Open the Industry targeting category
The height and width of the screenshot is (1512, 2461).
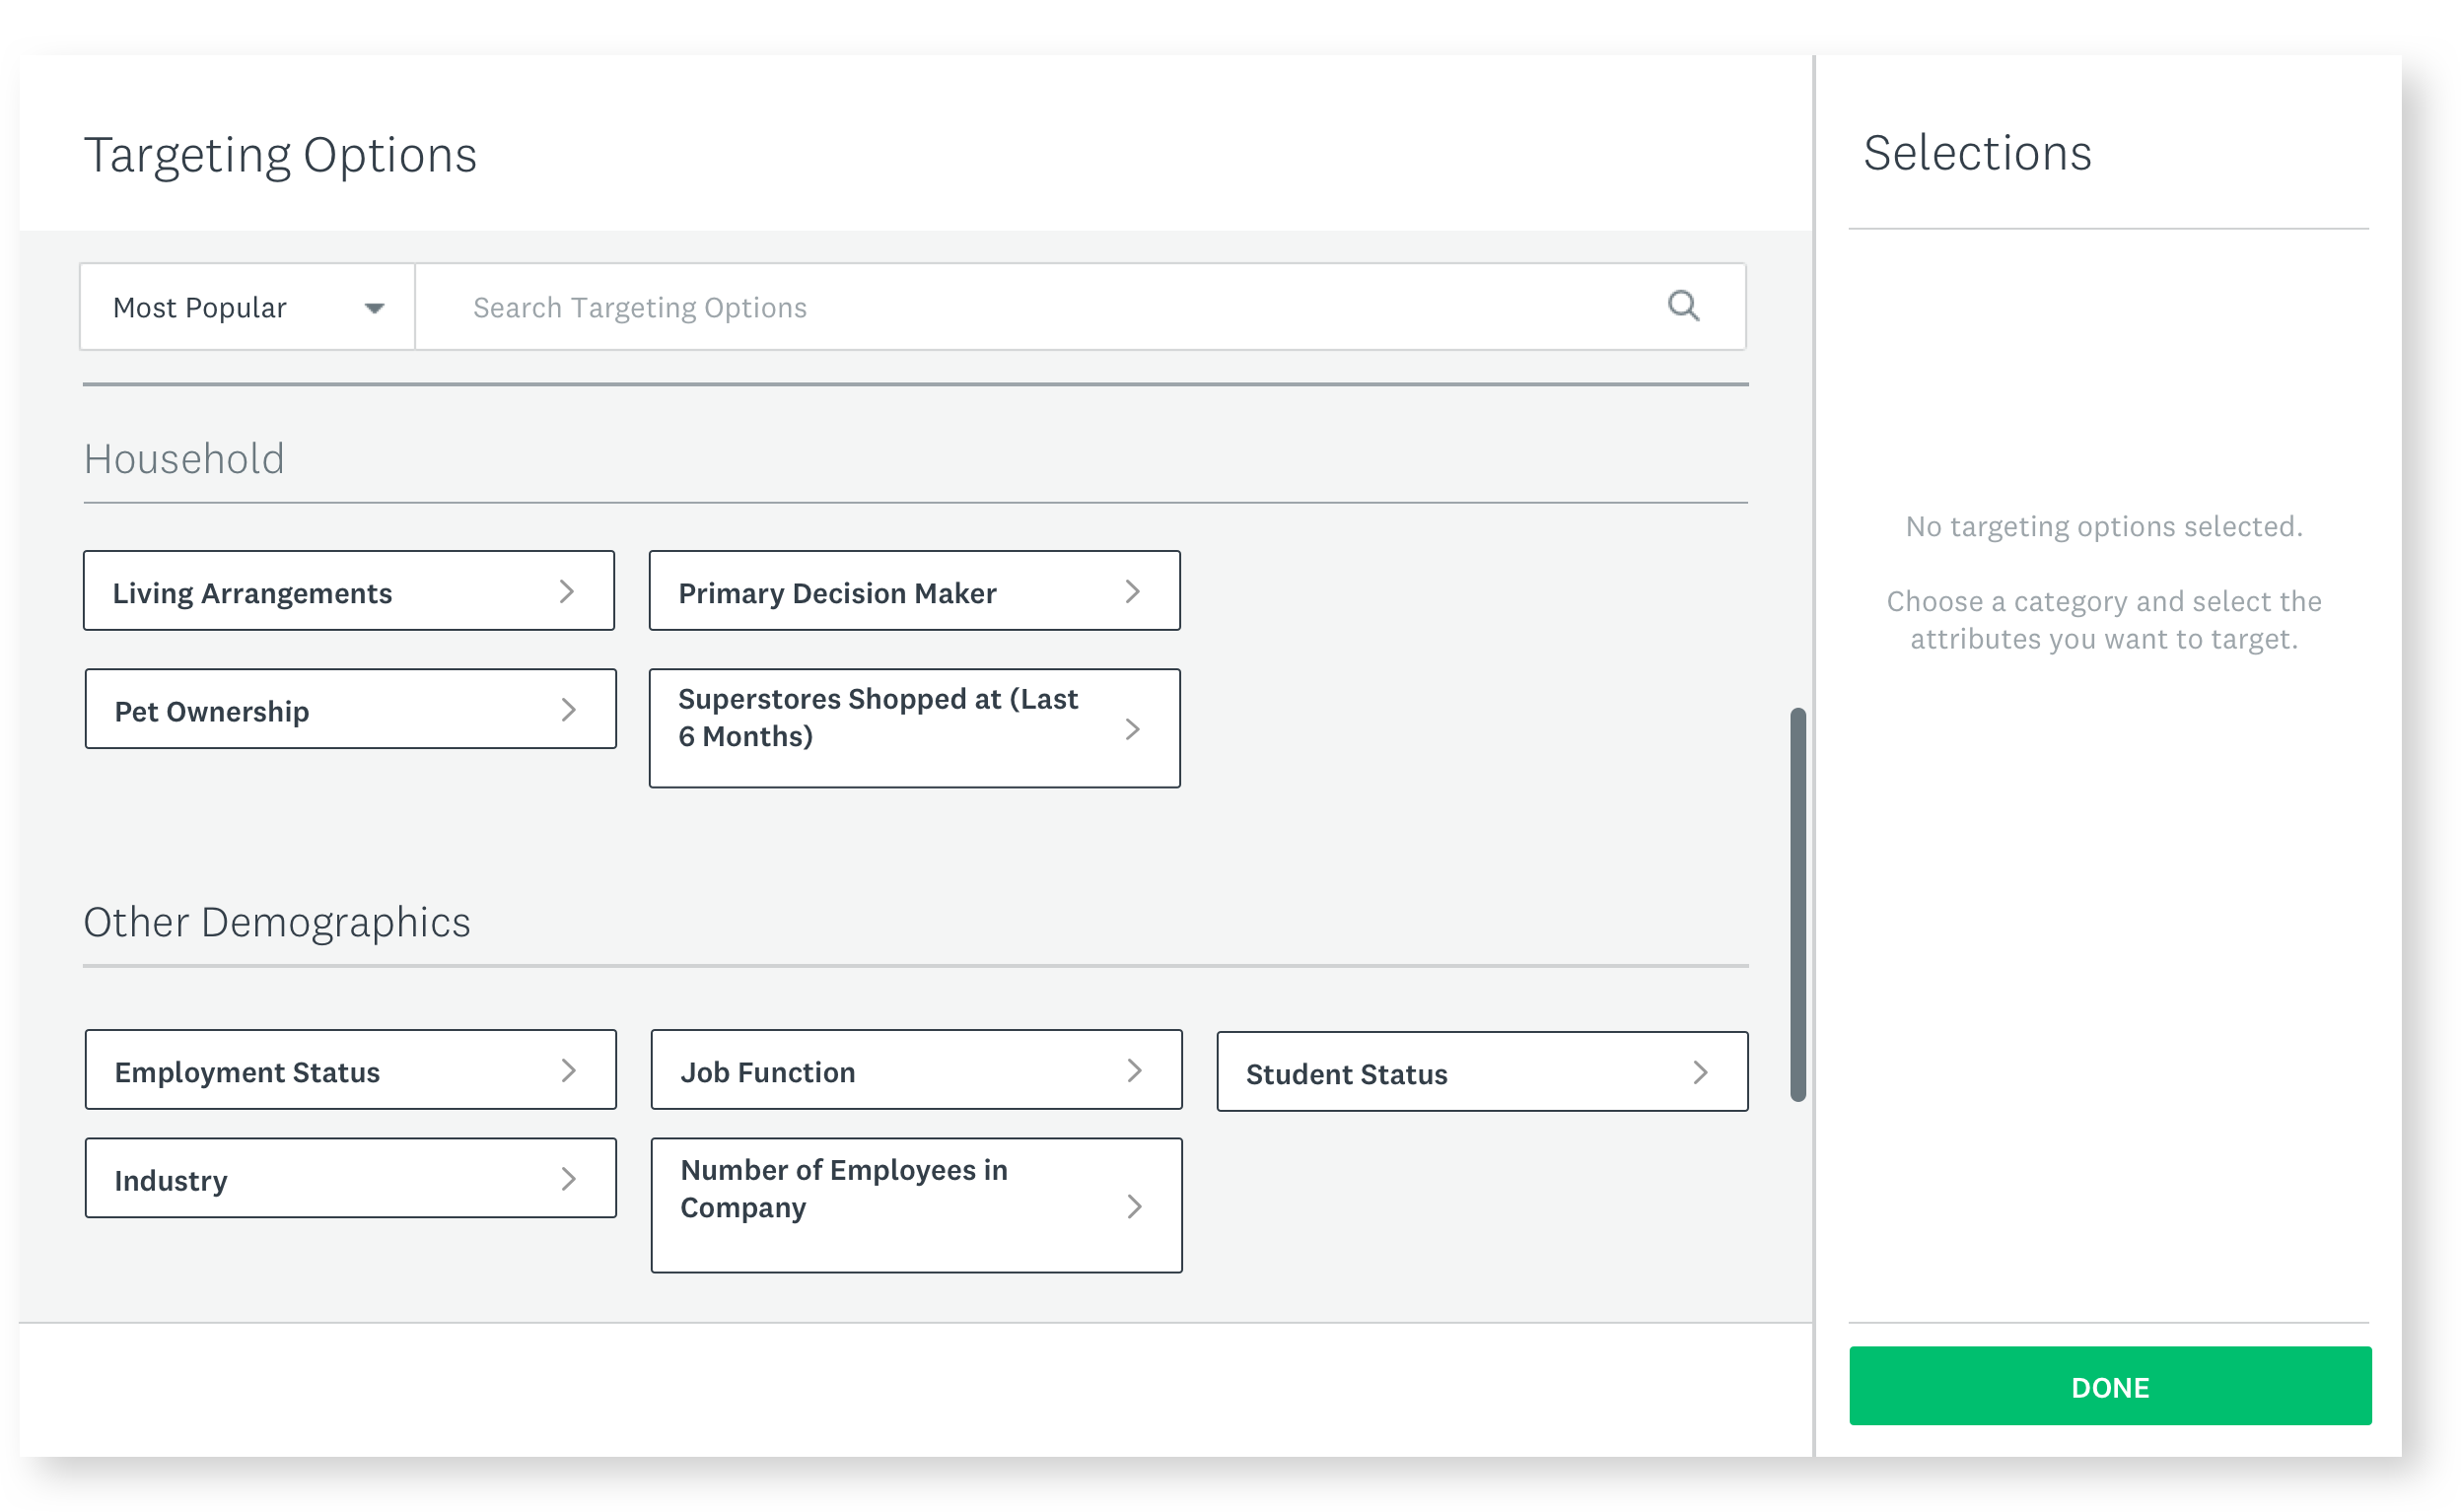pyautogui.click(x=349, y=1178)
